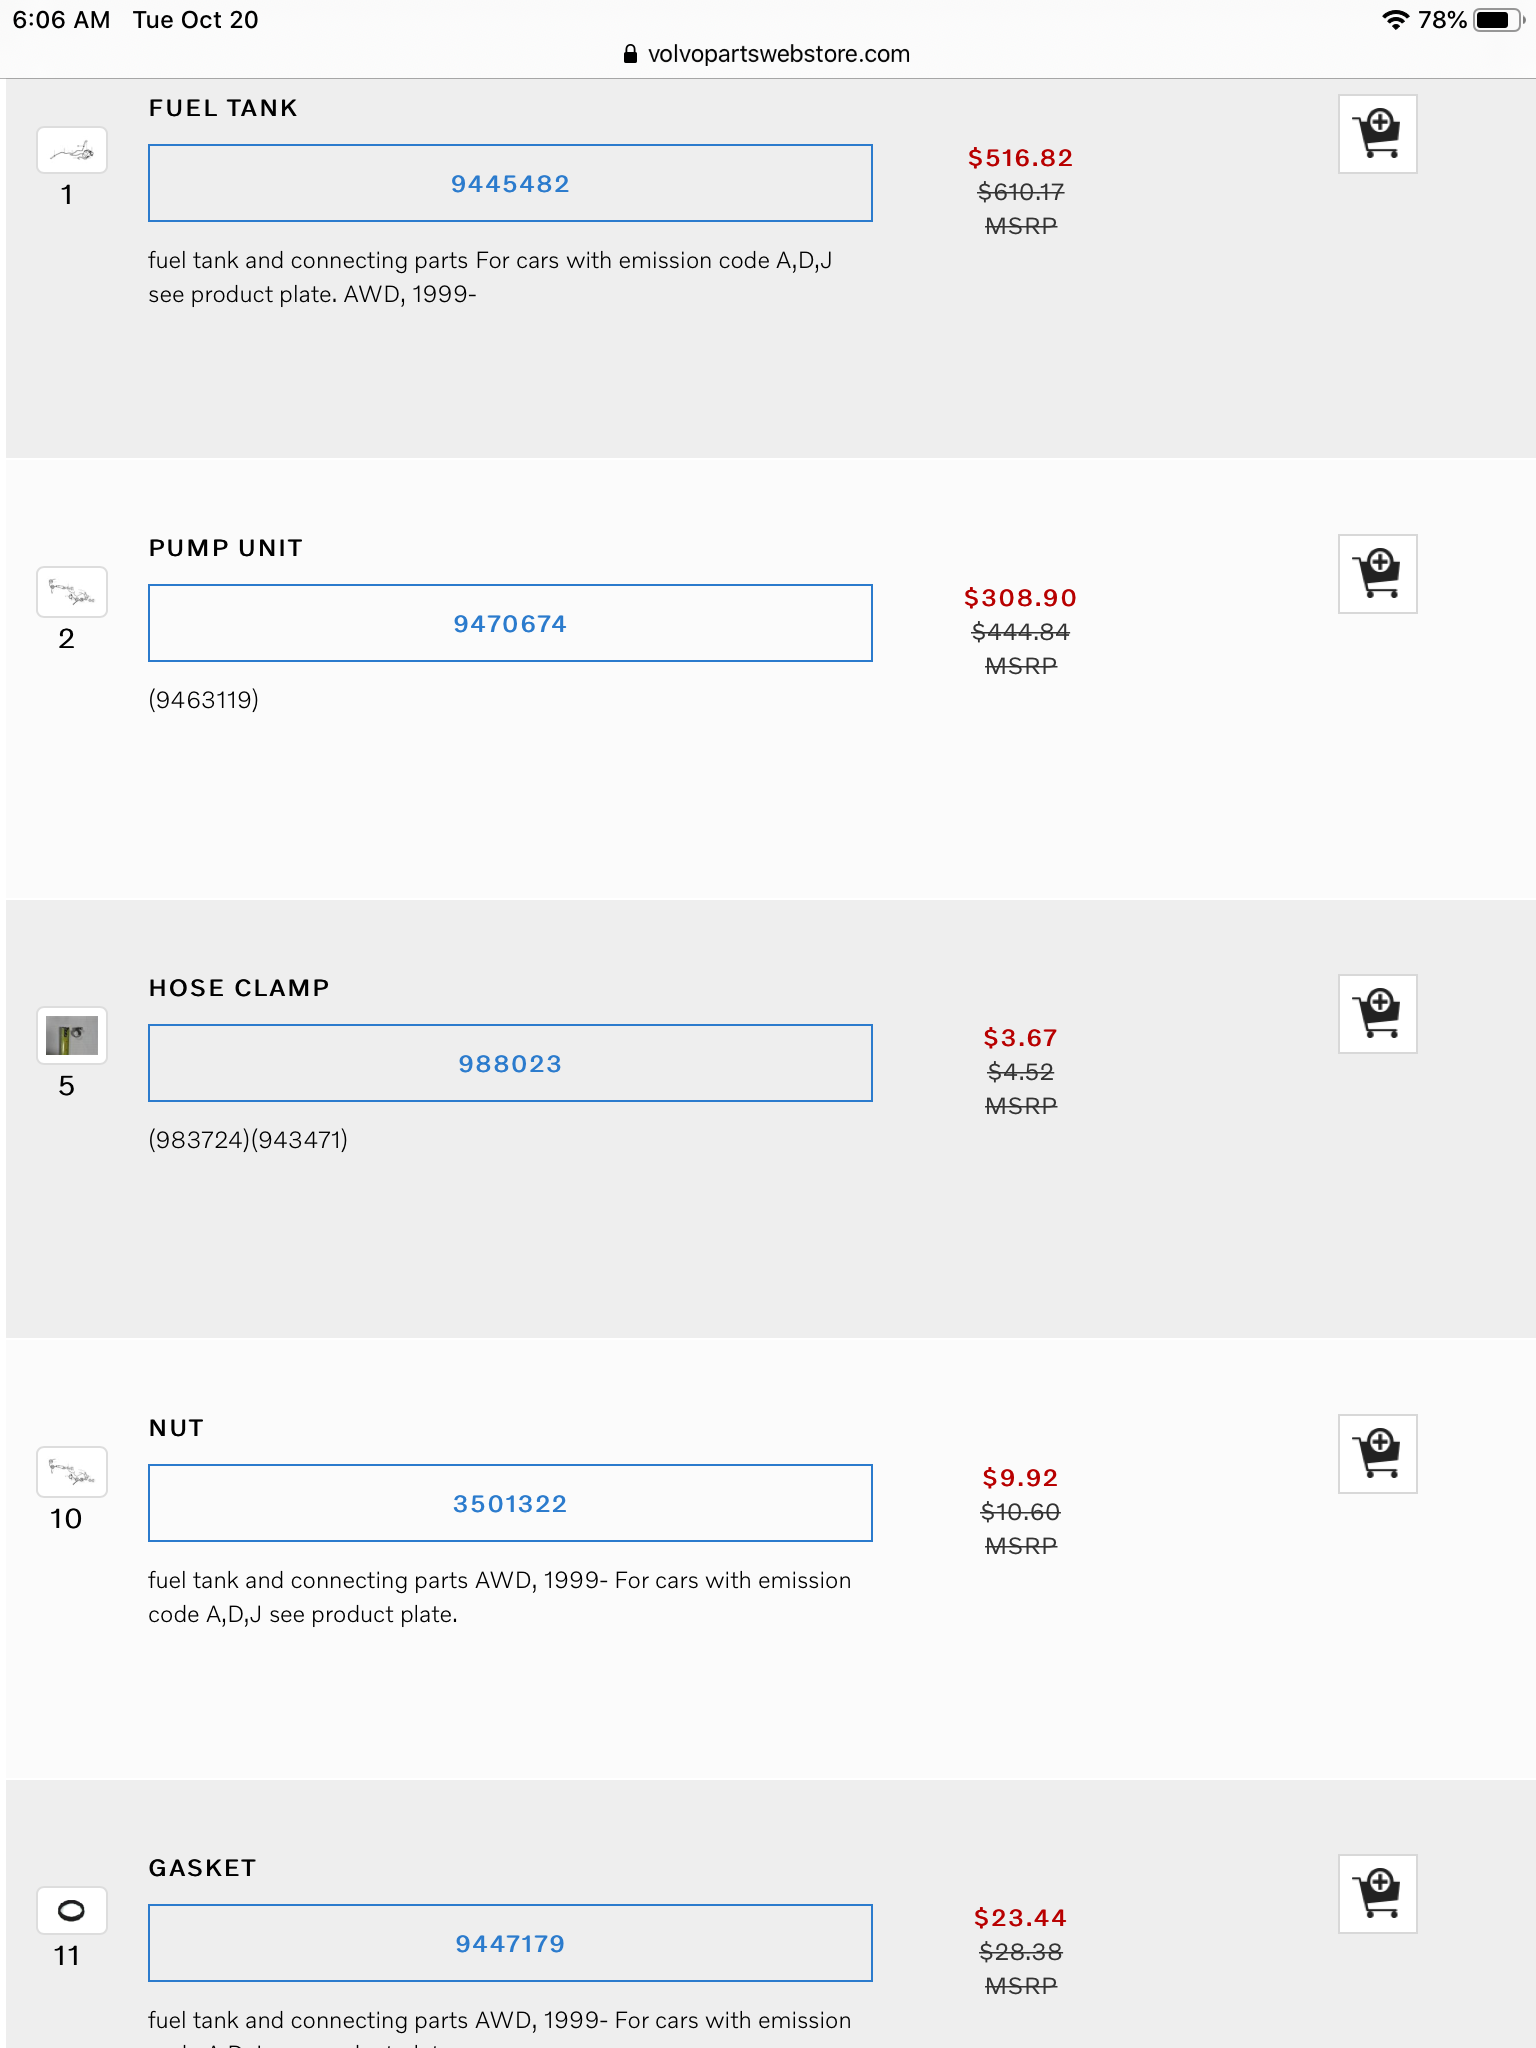This screenshot has height=2048, width=1536.
Task: View Pump Unit diagram thumbnail
Action: pyautogui.click(x=72, y=592)
